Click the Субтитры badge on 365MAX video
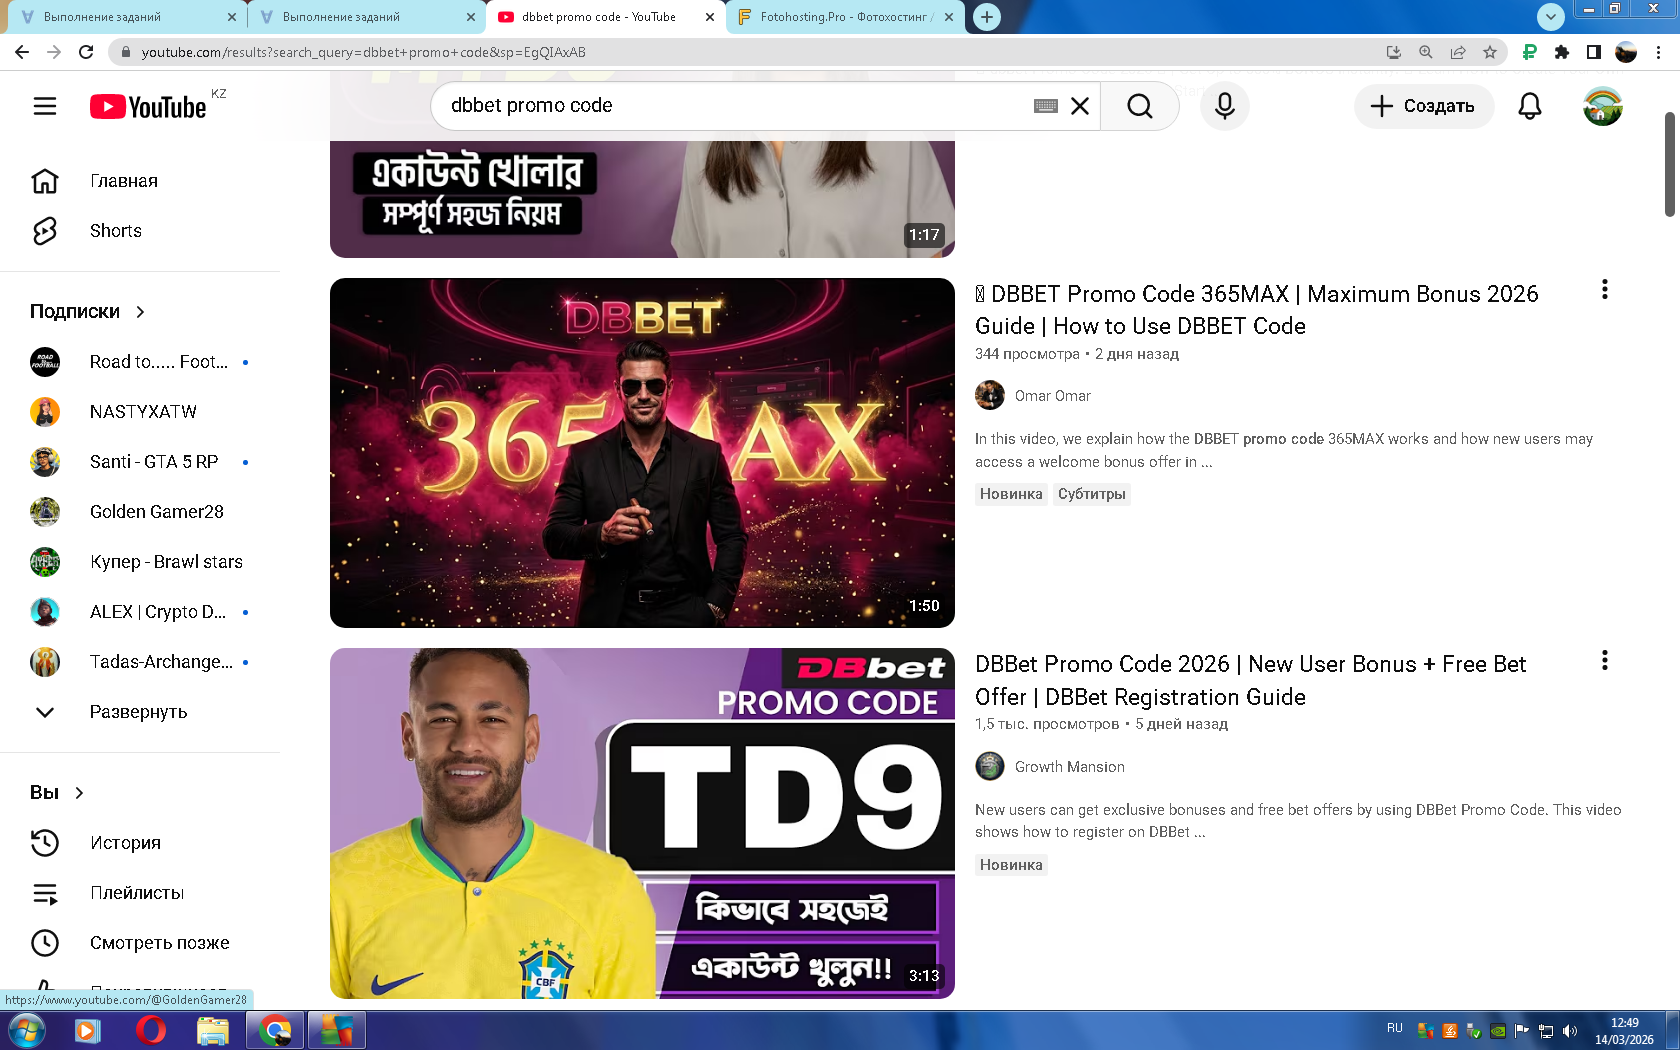Image resolution: width=1680 pixels, height=1050 pixels. point(1092,494)
